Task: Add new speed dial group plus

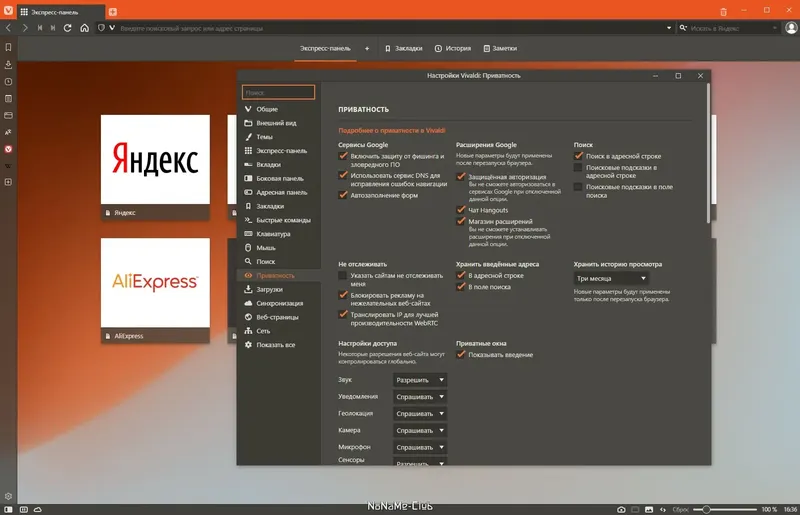Action: [367, 48]
